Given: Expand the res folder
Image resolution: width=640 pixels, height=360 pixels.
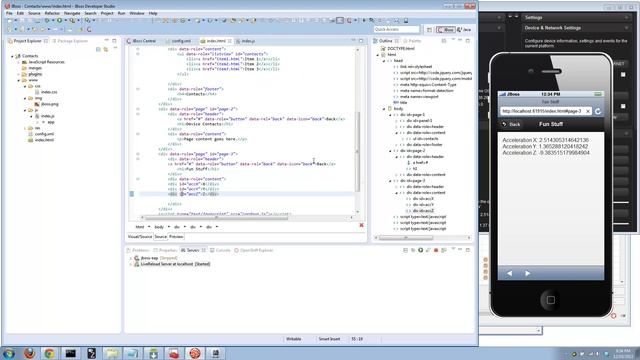Looking at the screenshot, I should point(25,128).
